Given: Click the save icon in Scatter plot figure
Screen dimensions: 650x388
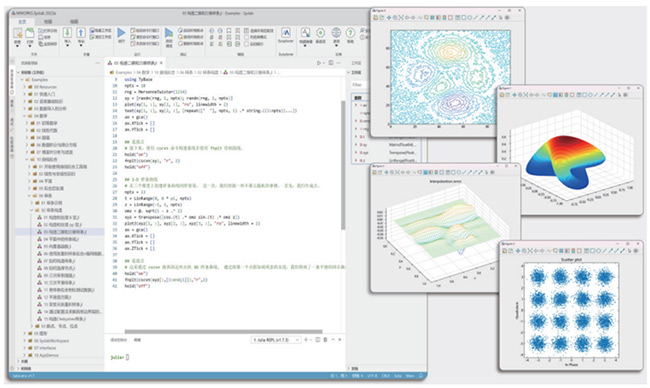Looking at the screenshot, I should [505, 251].
